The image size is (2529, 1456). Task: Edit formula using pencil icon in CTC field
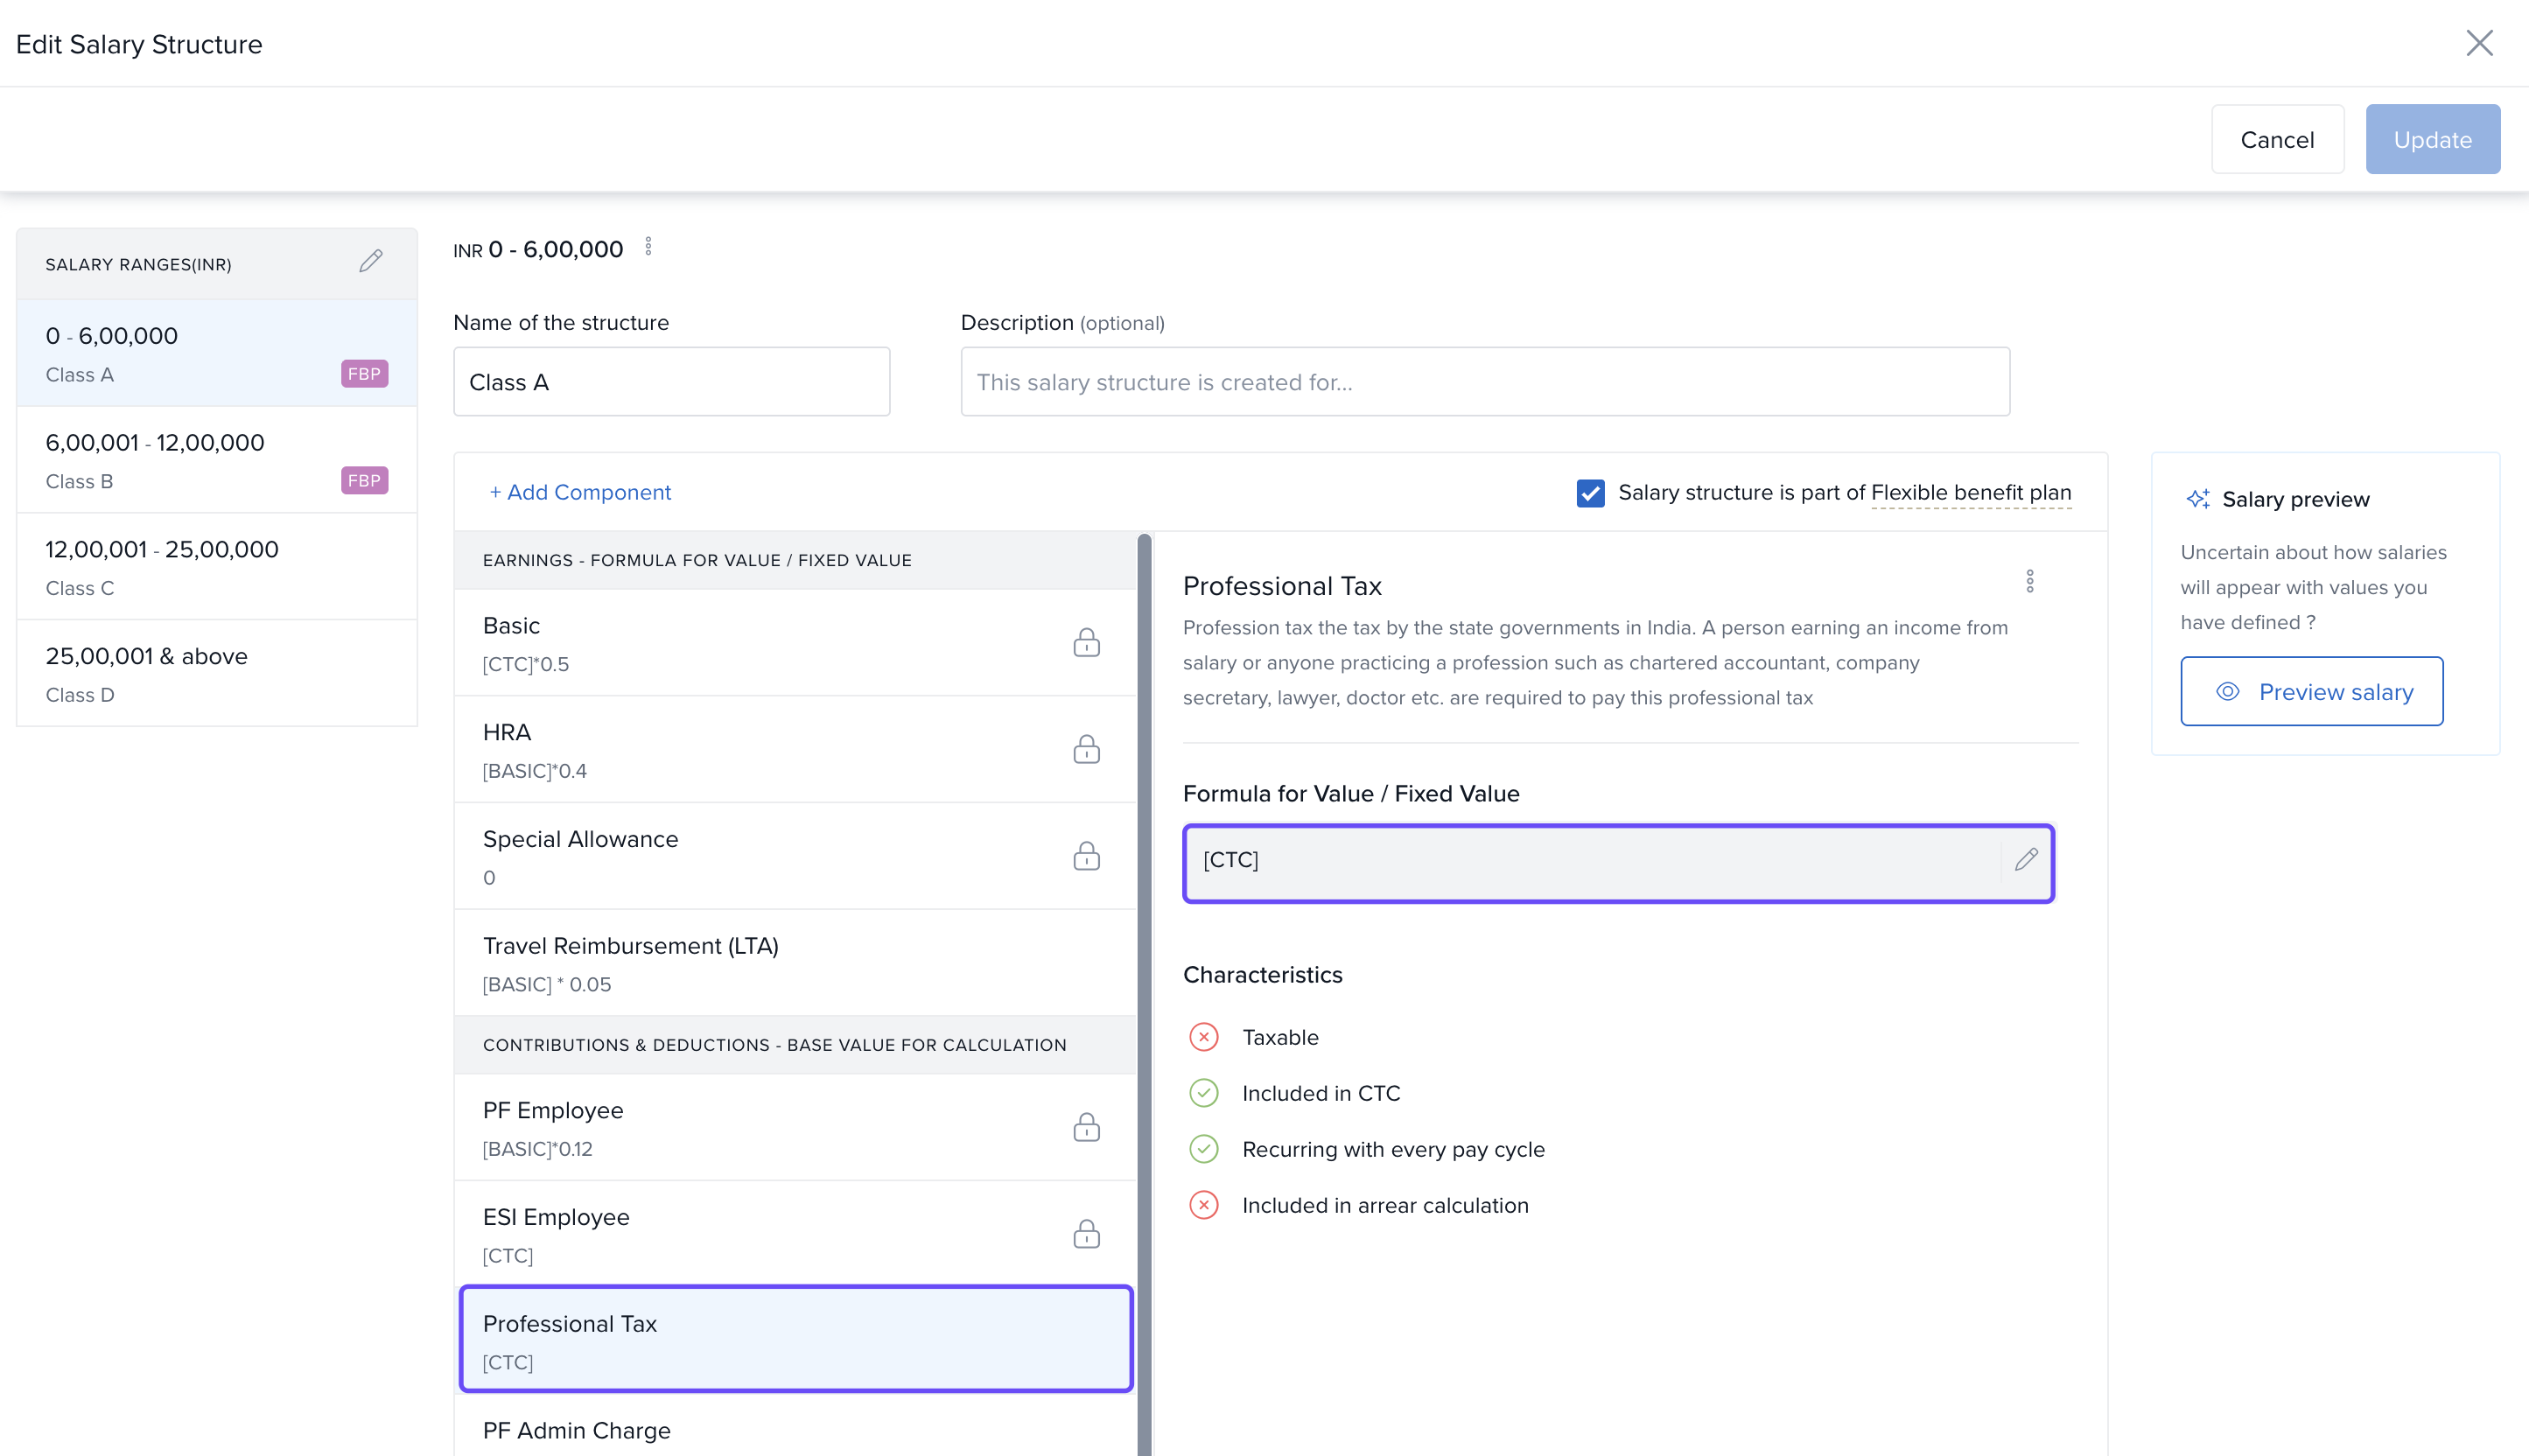(x=2026, y=859)
